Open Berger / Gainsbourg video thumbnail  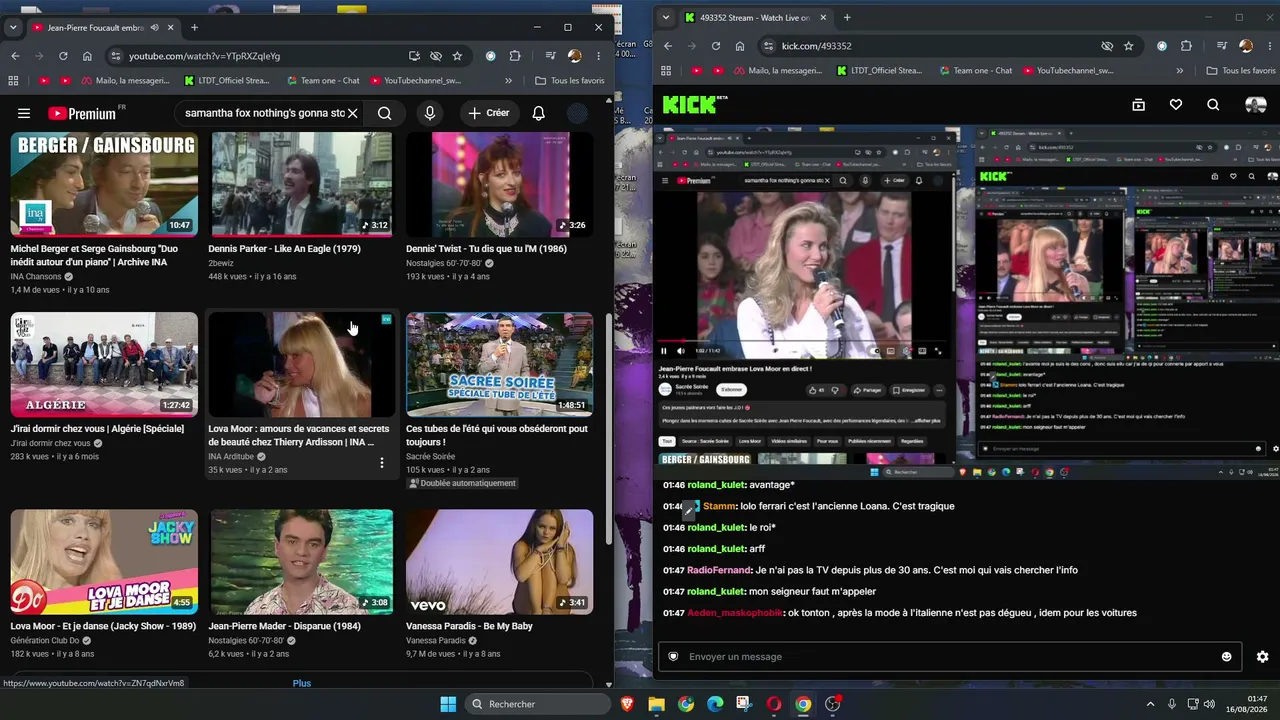(104, 184)
